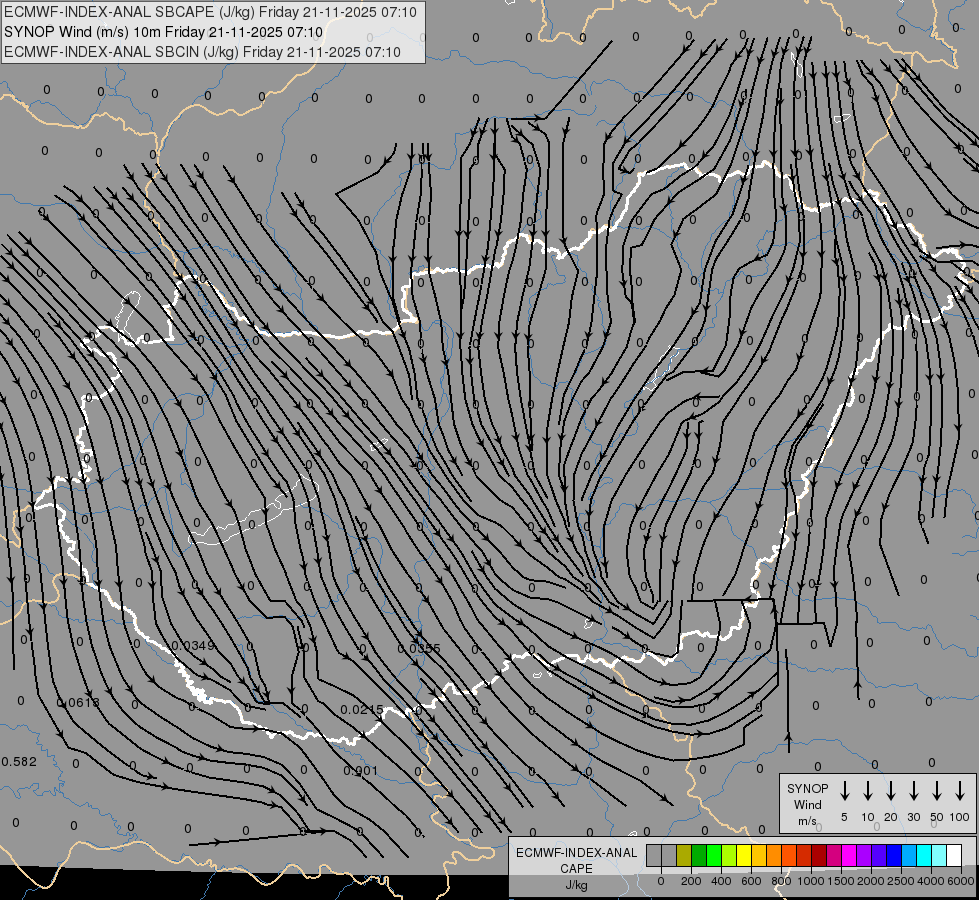Click the map value 0.0355
The image size is (979, 900).
pos(419,648)
